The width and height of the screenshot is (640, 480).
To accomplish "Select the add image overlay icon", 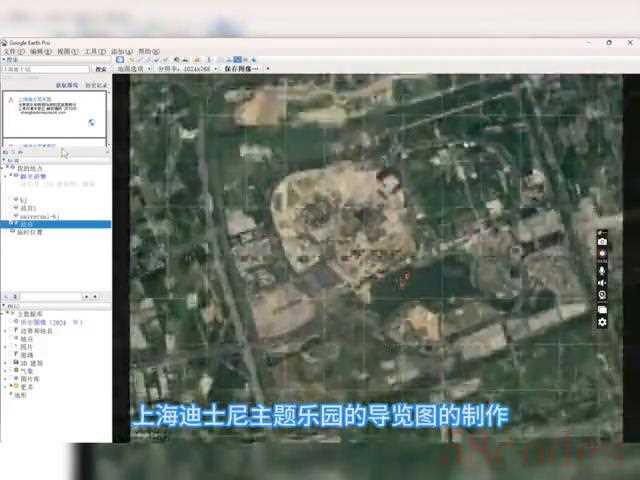I will point(156,60).
